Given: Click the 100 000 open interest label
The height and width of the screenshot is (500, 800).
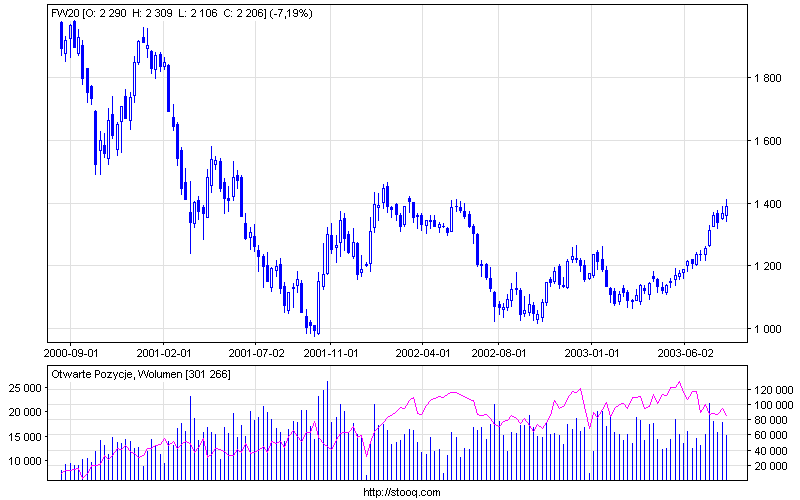Looking at the screenshot, I should click(x=773, y=406).
